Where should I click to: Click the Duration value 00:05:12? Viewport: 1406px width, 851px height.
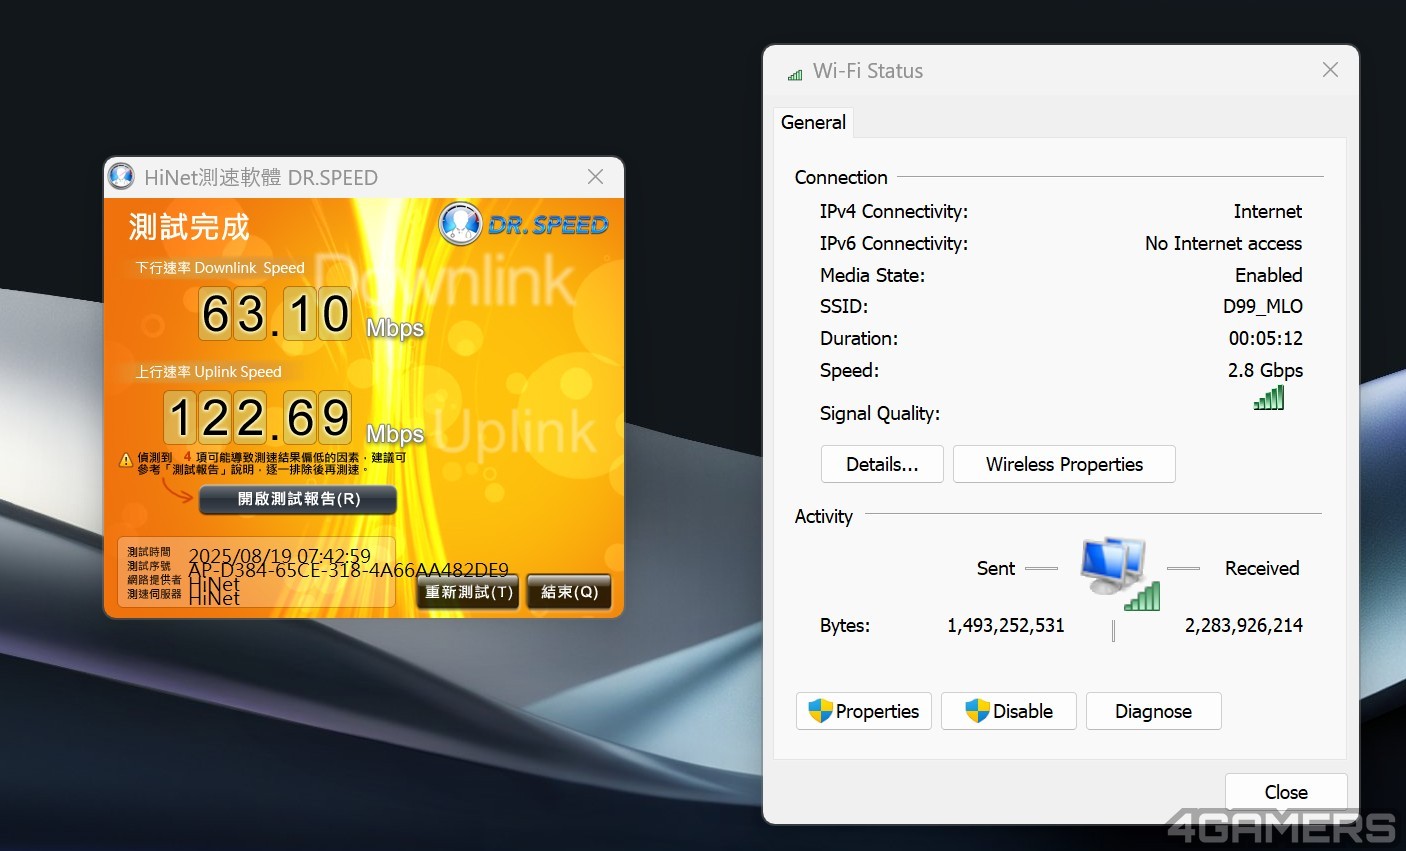pyautogui.click(x=1265, y=338)
